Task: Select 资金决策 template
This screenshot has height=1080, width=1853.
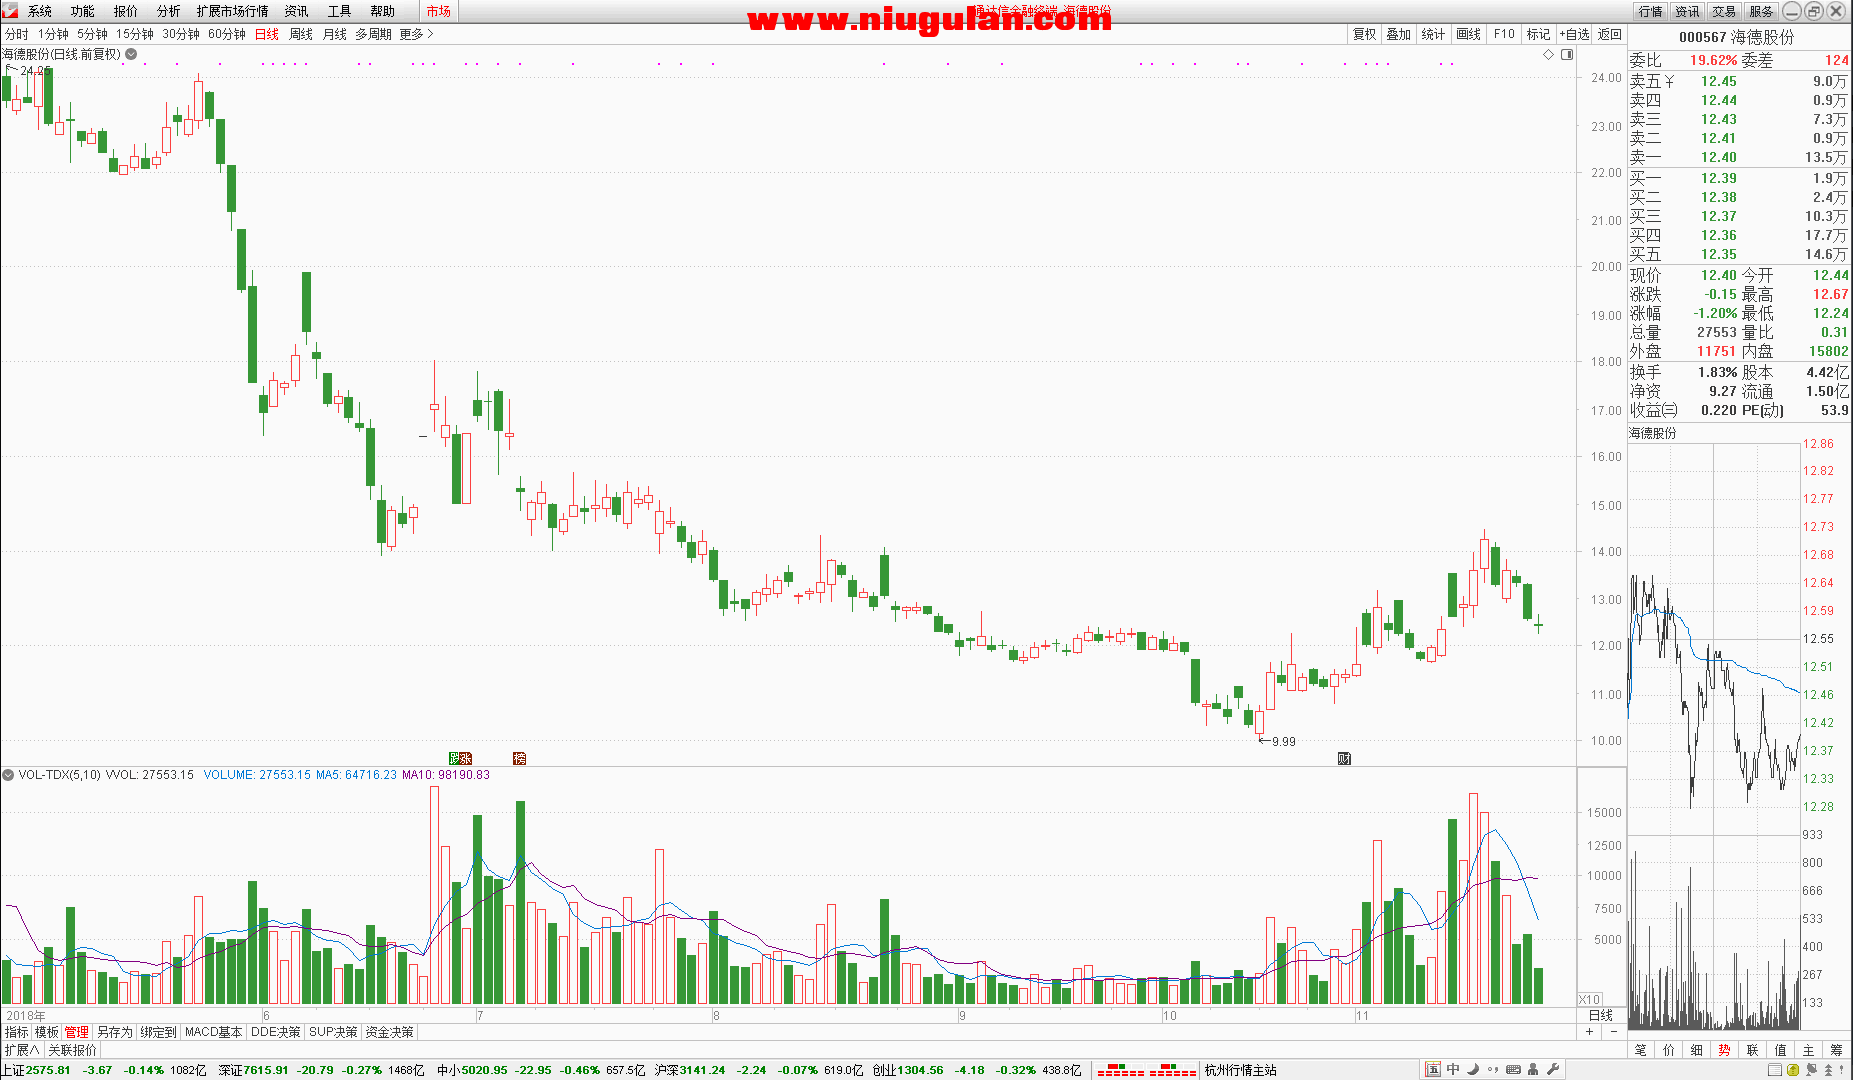Action: 390,1032
